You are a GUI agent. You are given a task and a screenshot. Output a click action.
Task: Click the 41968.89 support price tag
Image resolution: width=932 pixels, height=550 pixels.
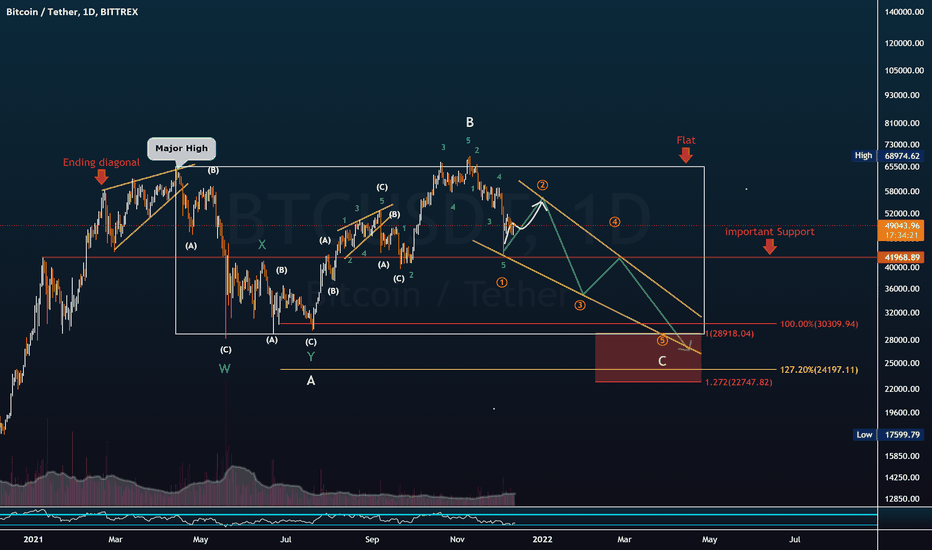click(902, 257)
